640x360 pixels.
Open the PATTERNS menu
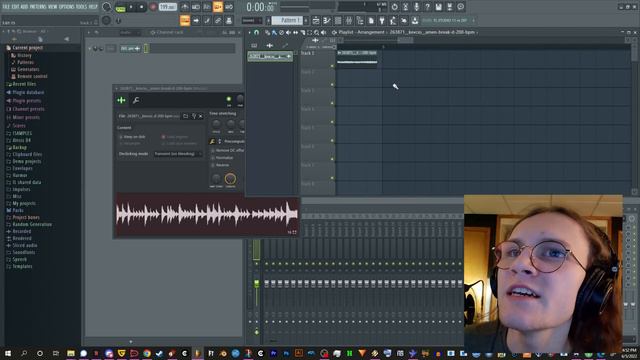[38, 7]
